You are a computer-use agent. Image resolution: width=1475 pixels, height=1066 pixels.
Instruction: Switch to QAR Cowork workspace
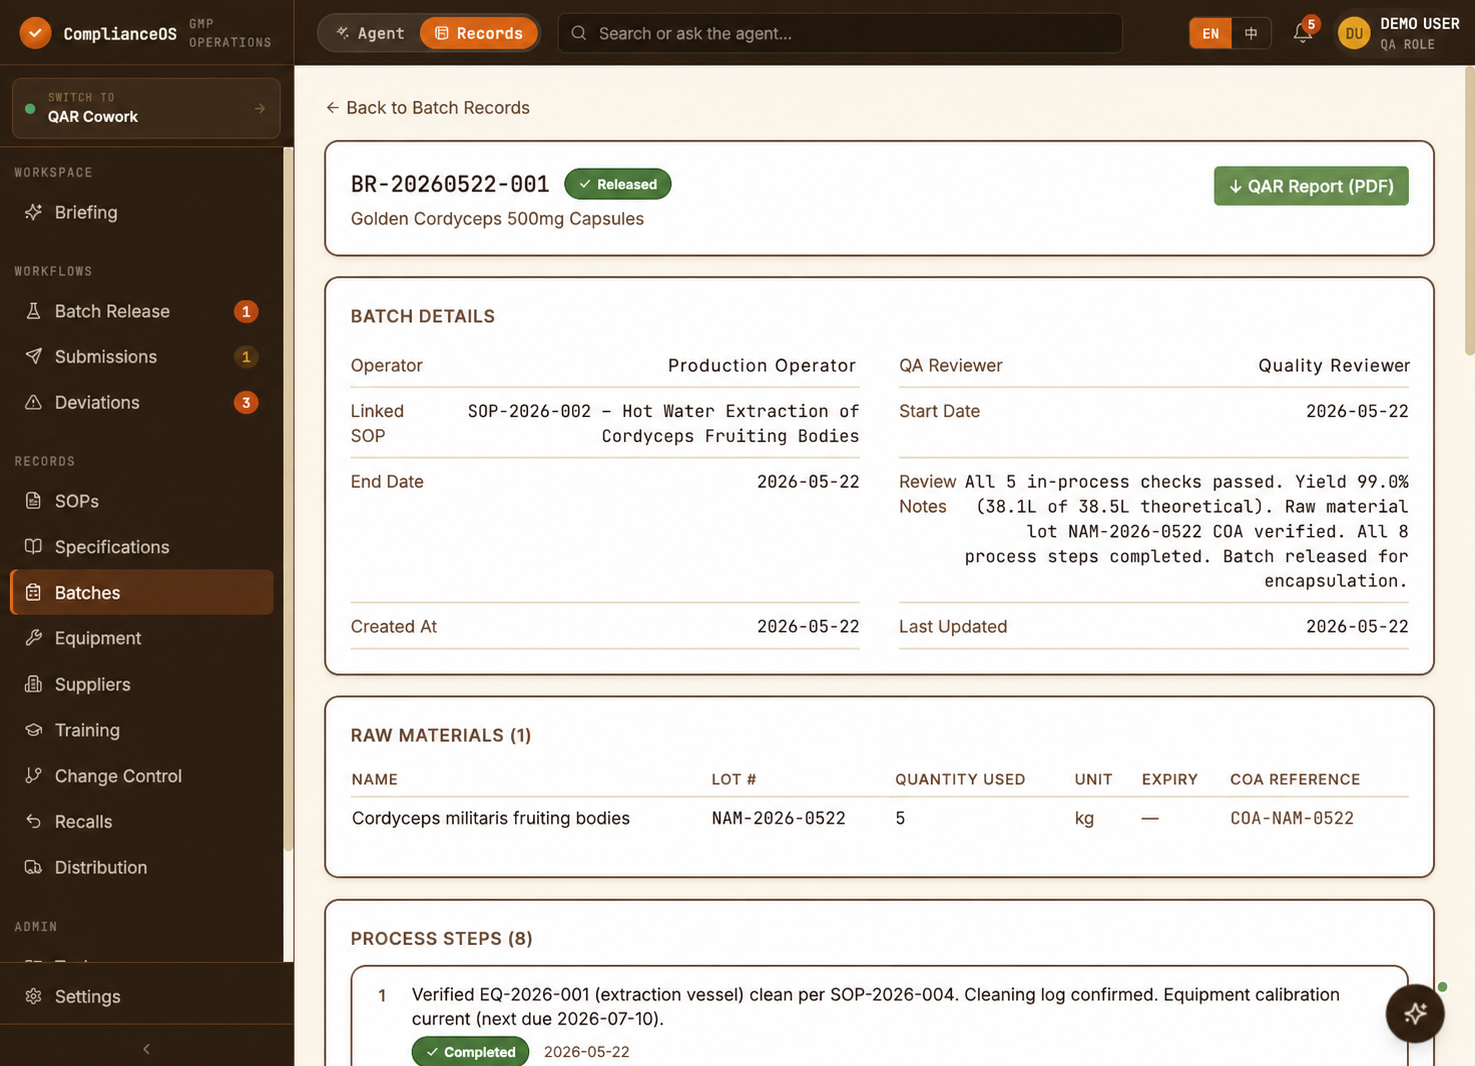point(146,108)
